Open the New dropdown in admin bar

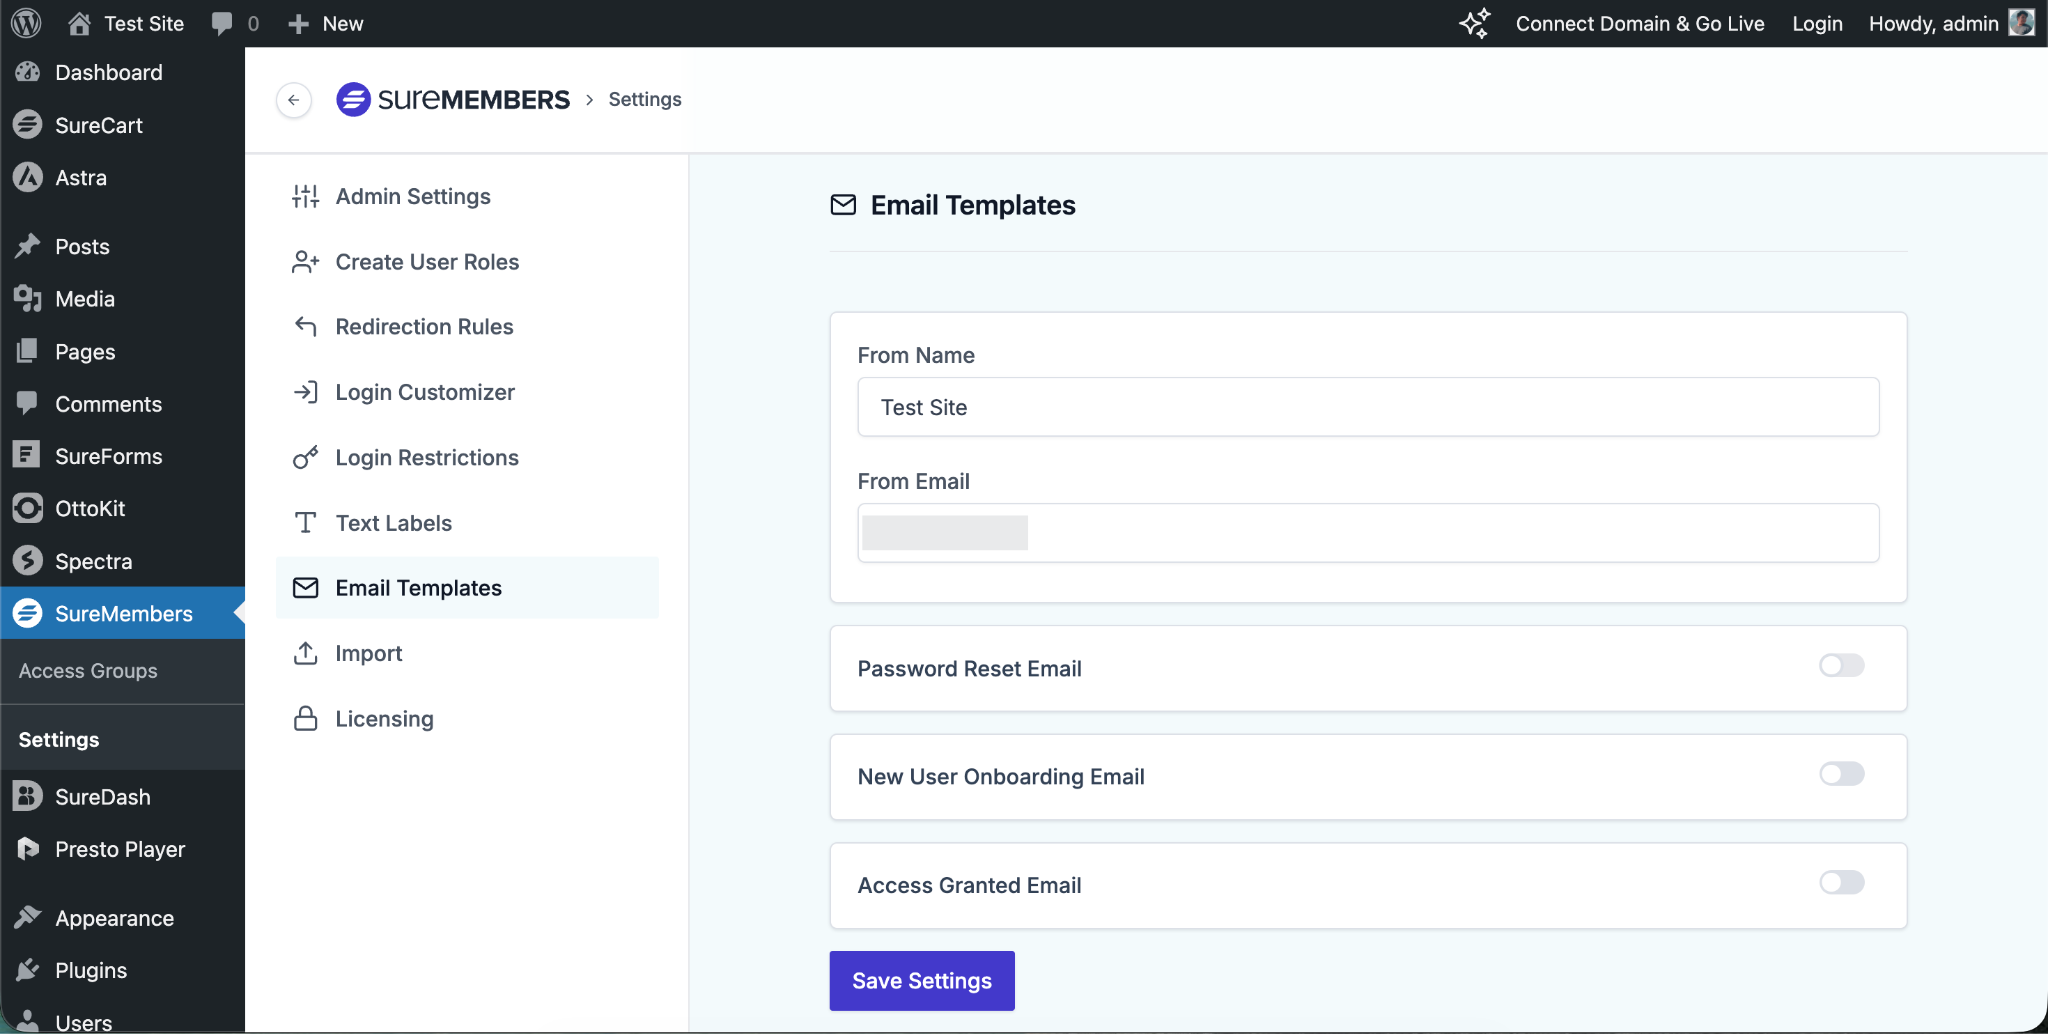pyautogui.click(x=326, y=23)
